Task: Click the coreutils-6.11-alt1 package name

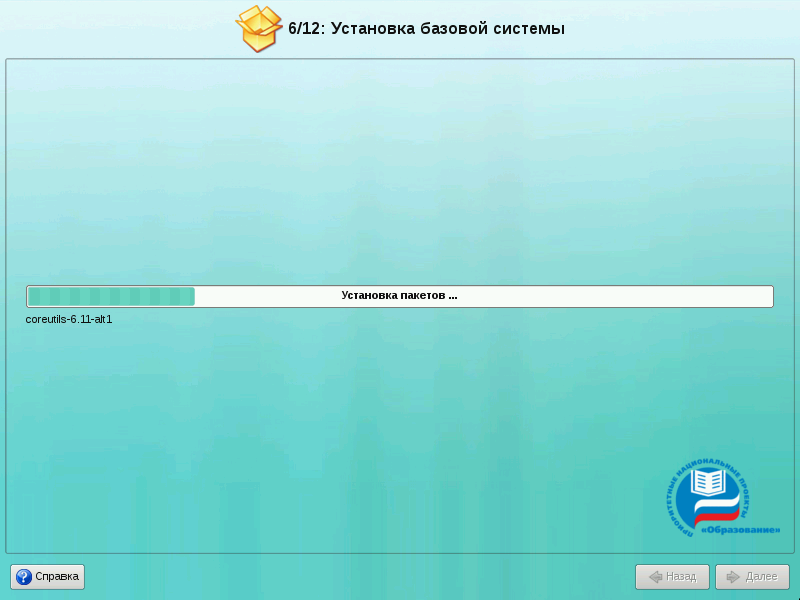Action: pyautogui.click(x=69, y=320)
